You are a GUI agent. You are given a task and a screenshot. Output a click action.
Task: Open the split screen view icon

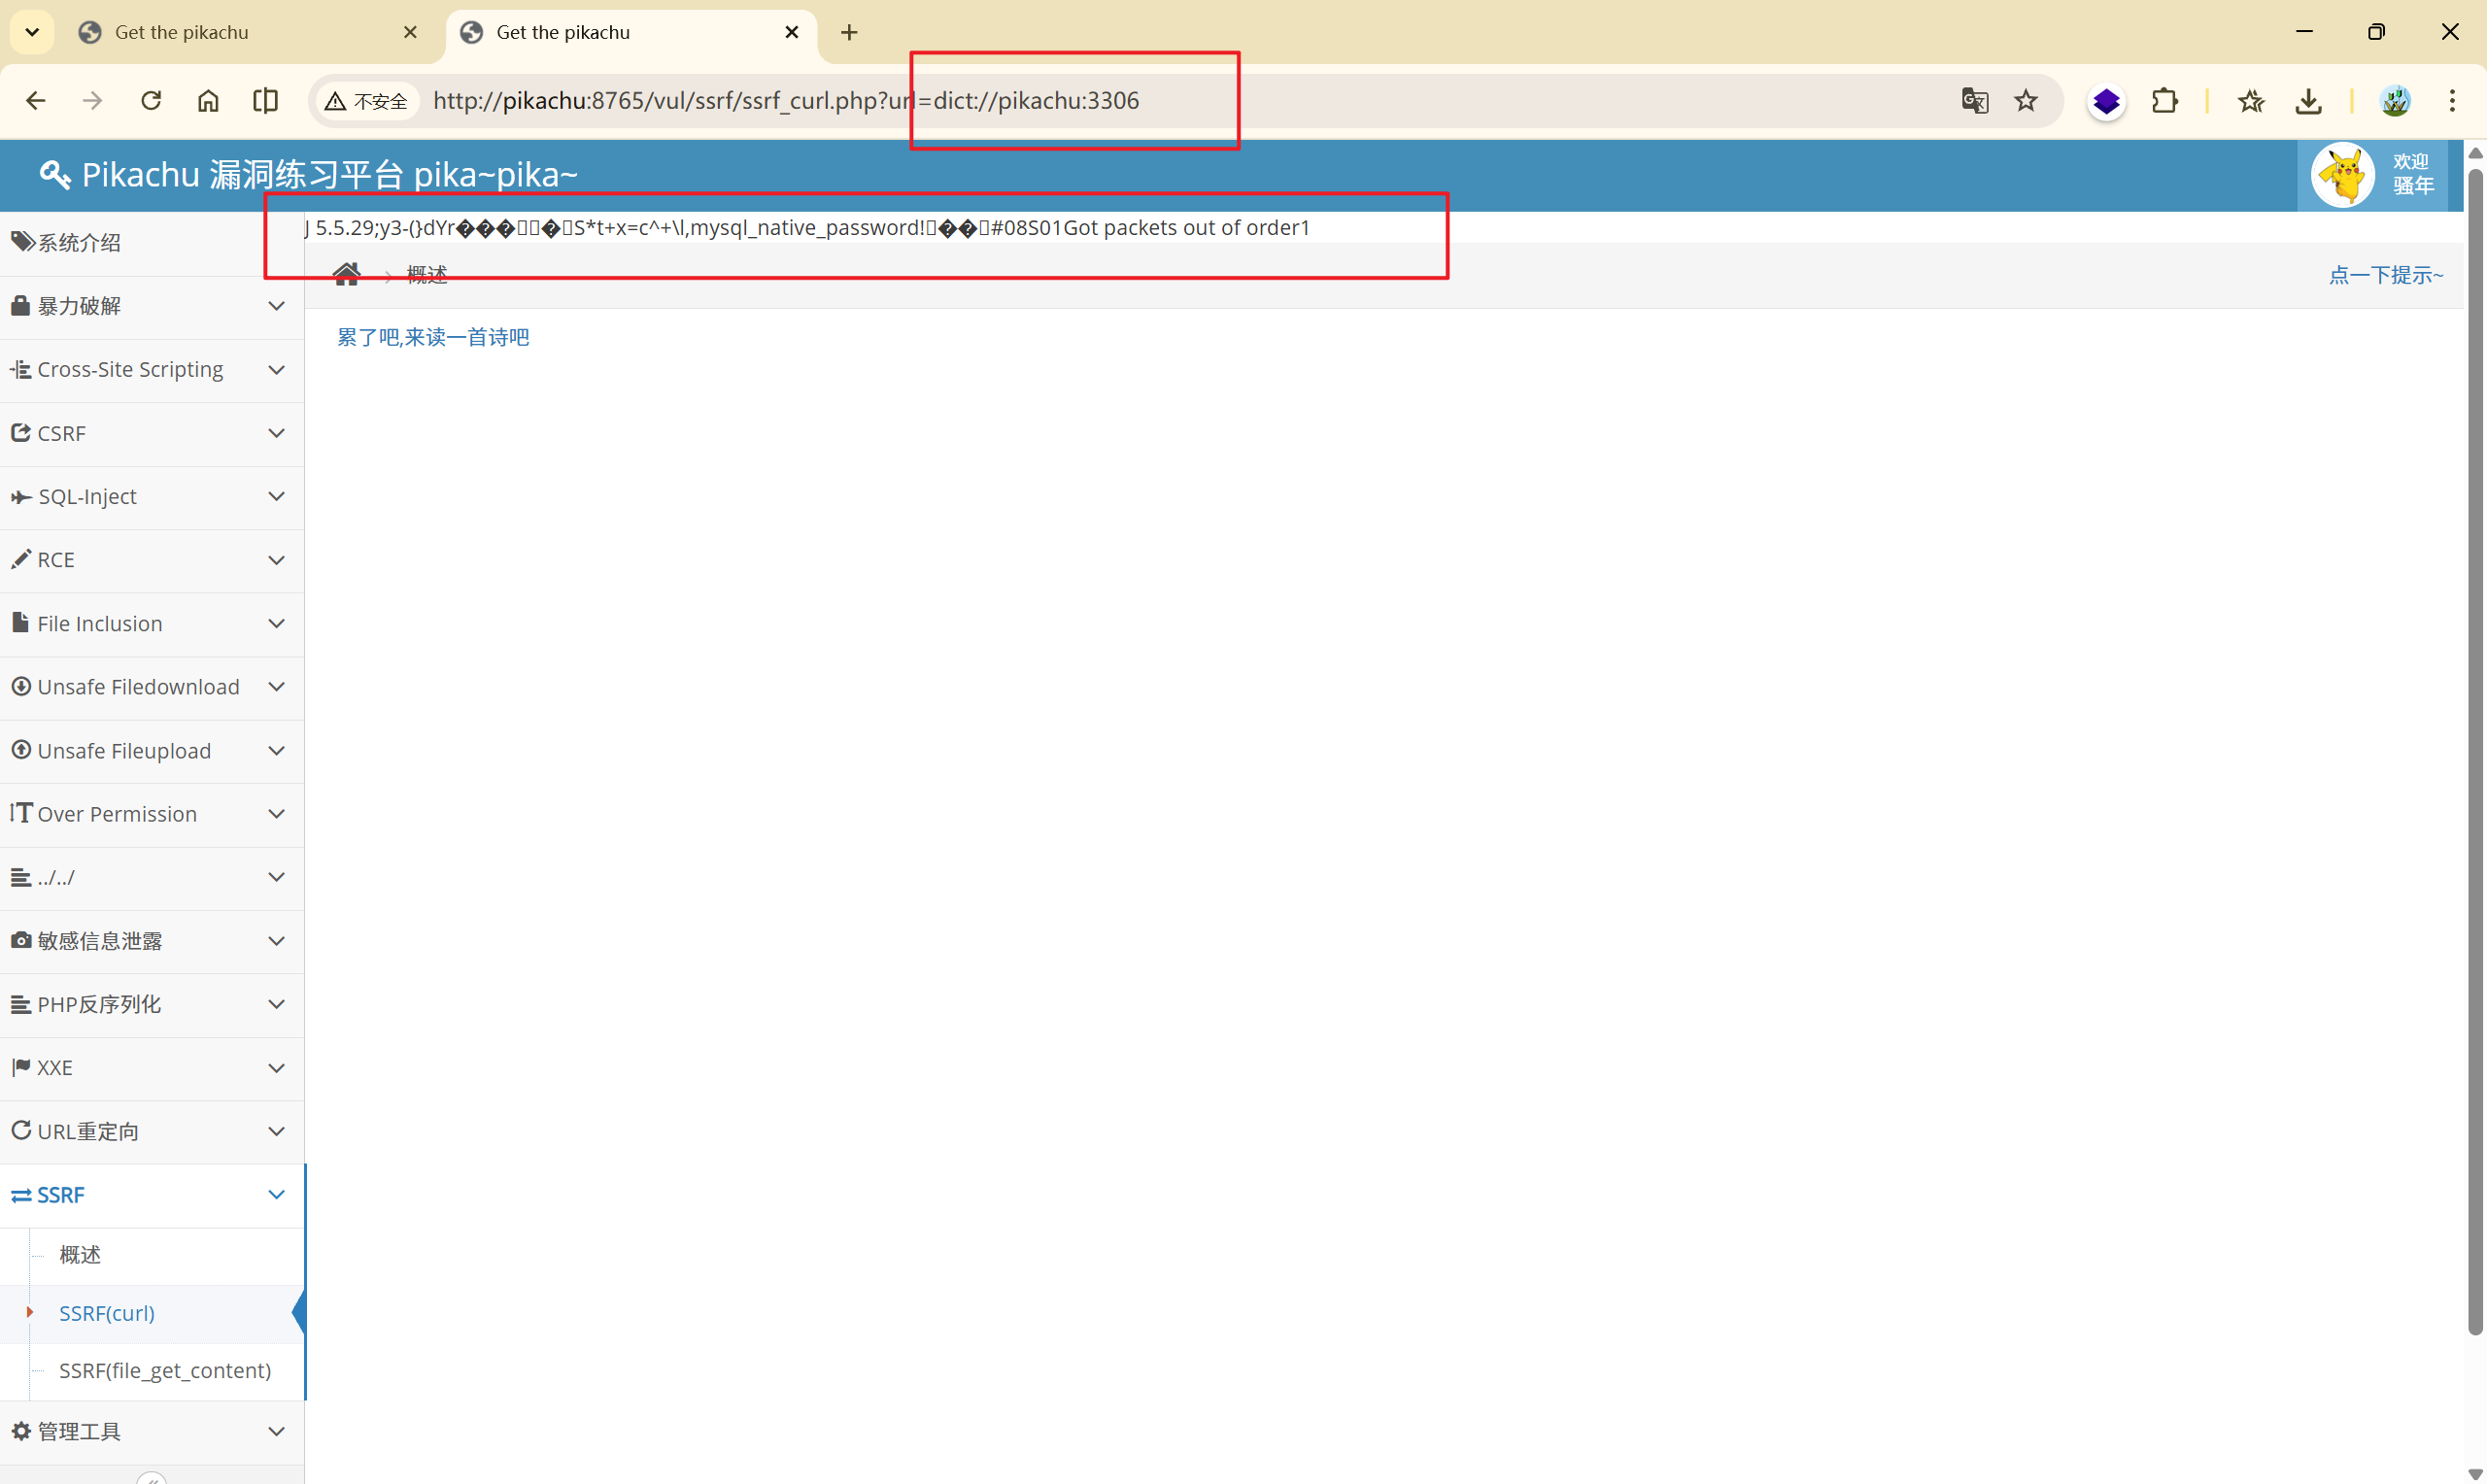tap(265, 101)
